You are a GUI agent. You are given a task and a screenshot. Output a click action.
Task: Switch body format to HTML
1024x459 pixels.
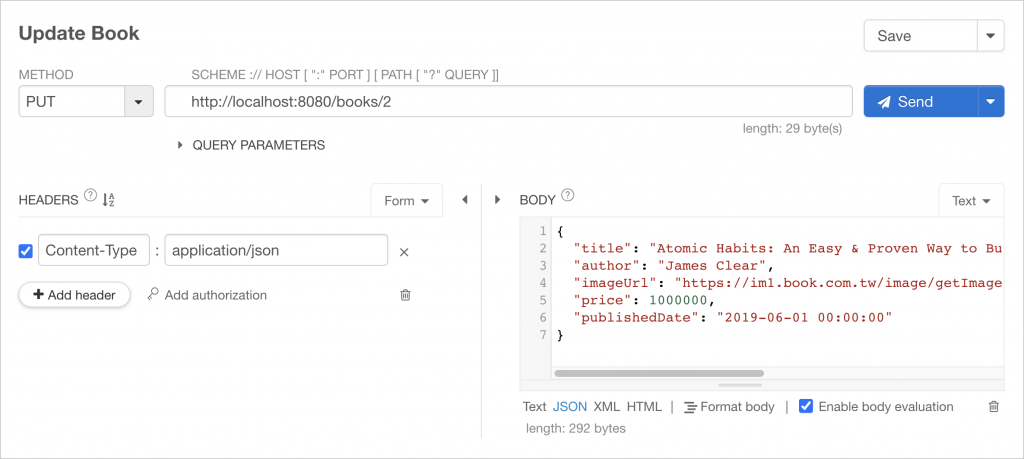644,407
